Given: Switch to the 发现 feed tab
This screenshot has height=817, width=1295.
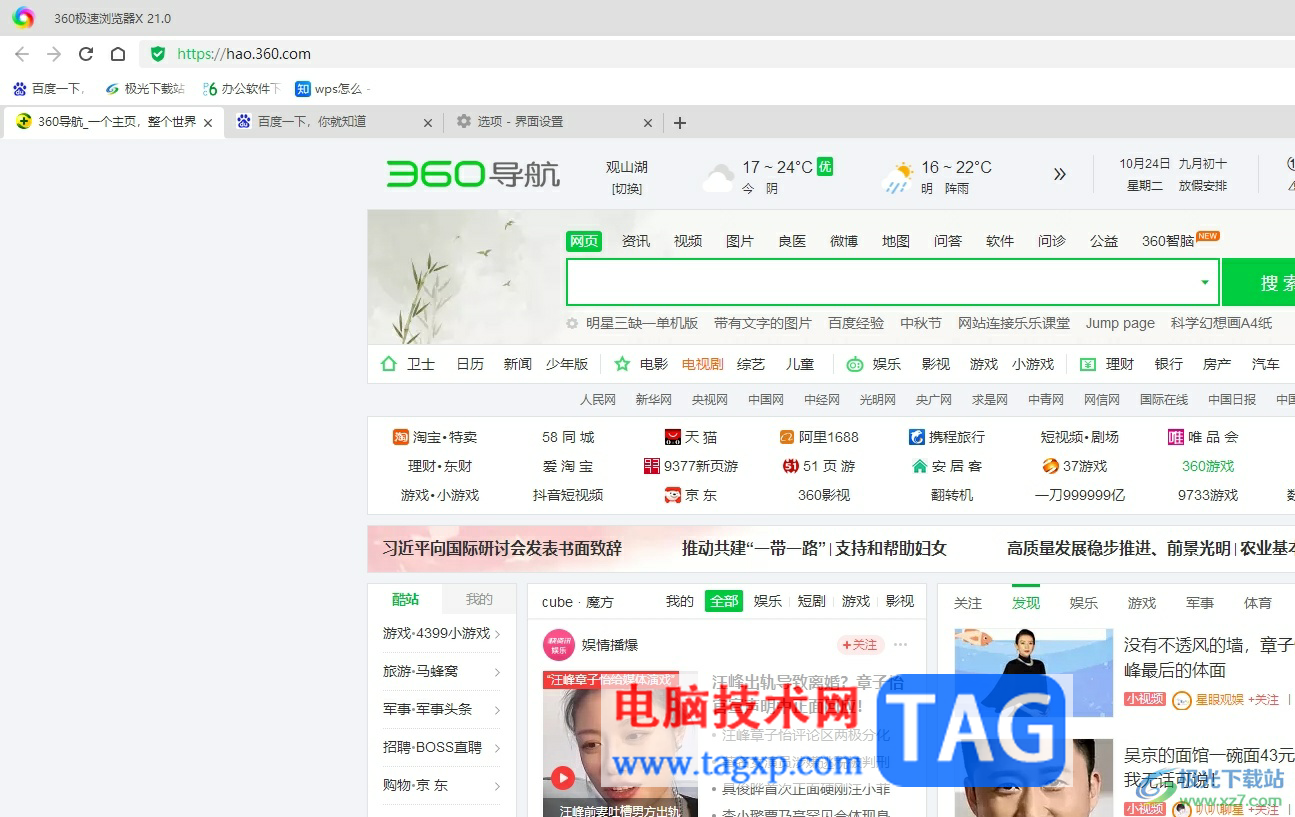Looking at the screenshot, I should [1026, 603].
